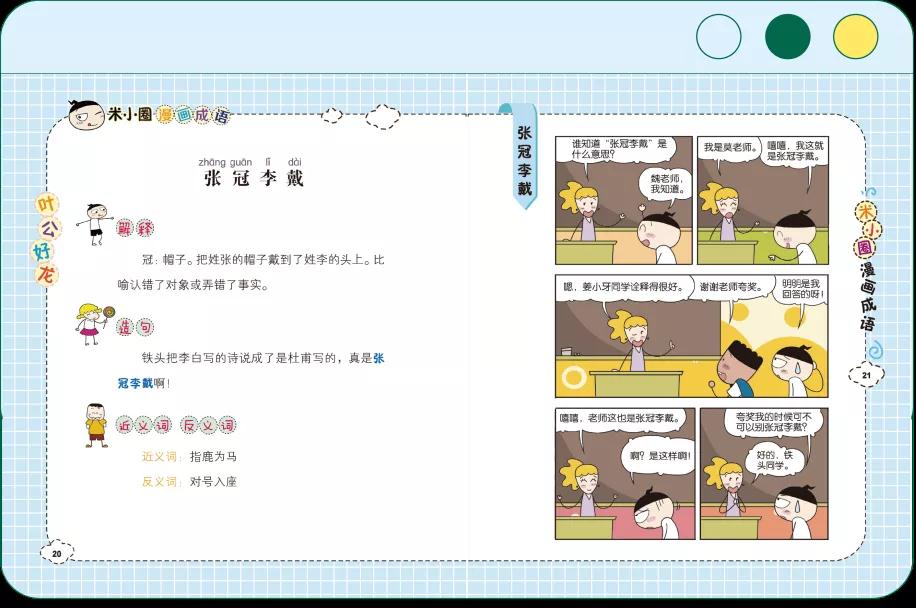916x608 pixels.
Task: Click the lollipop girl beside 造句
Action: pos(90,322)
